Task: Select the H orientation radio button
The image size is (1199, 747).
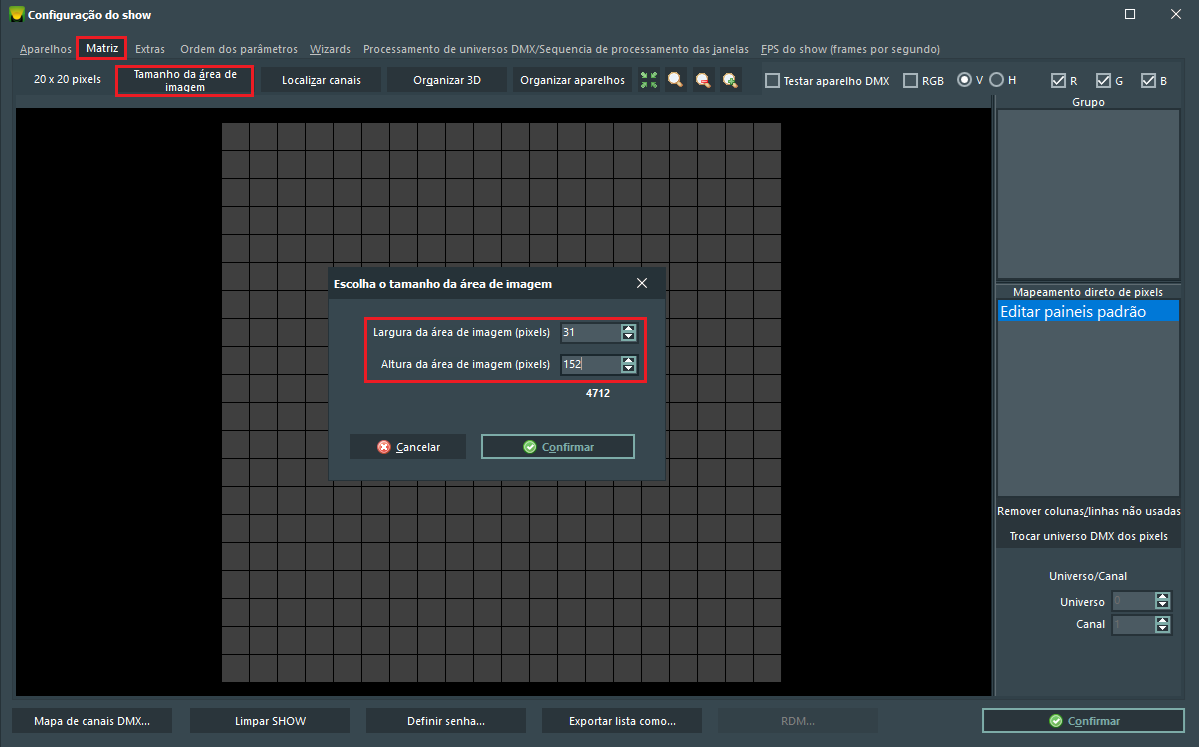Action: (x=996, y=80)
